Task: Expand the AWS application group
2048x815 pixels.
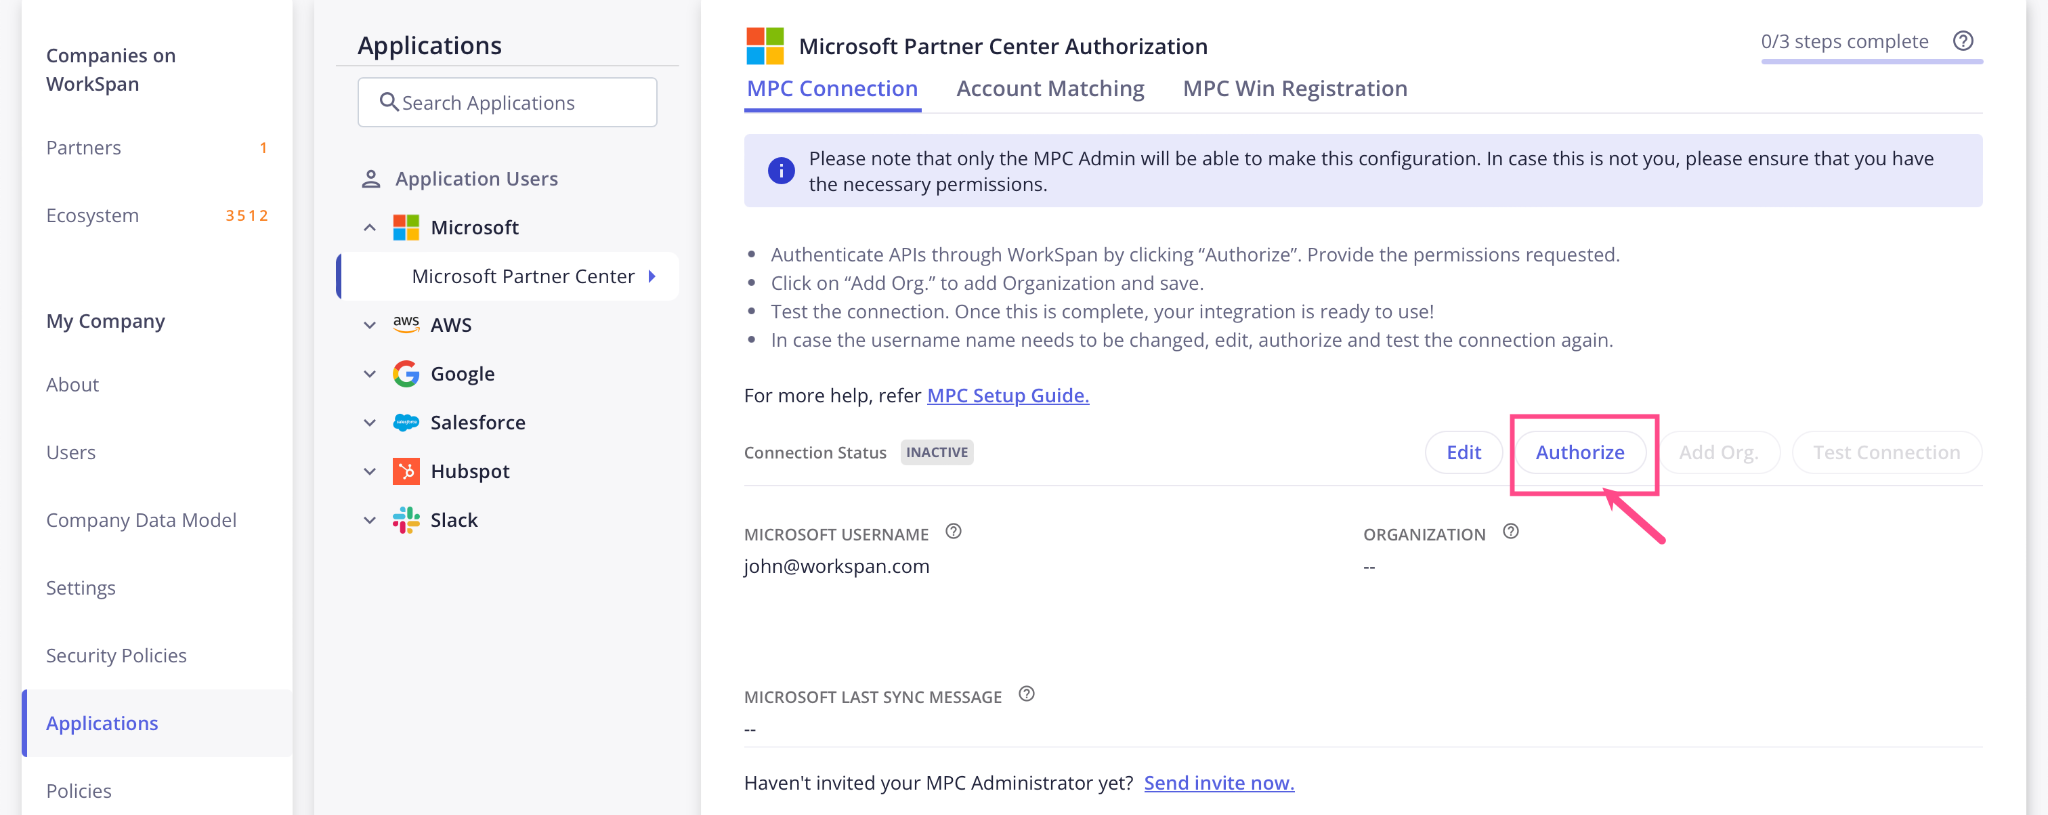Action: [x=370, y=325]
